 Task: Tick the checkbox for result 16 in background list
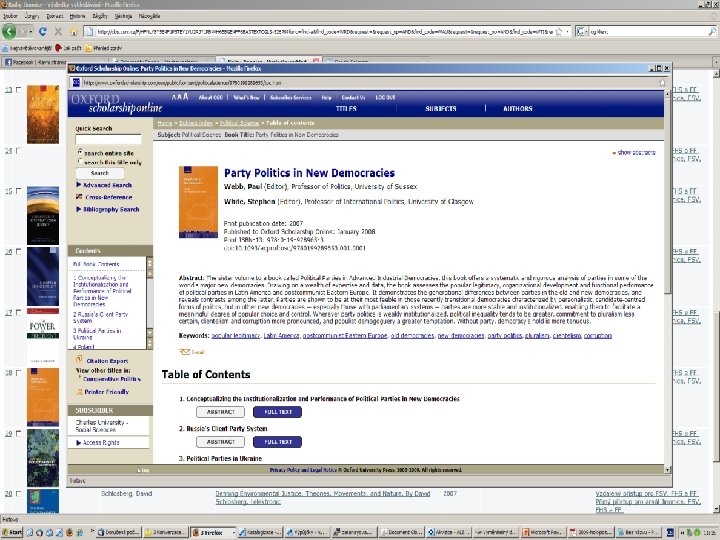point(18,251)
